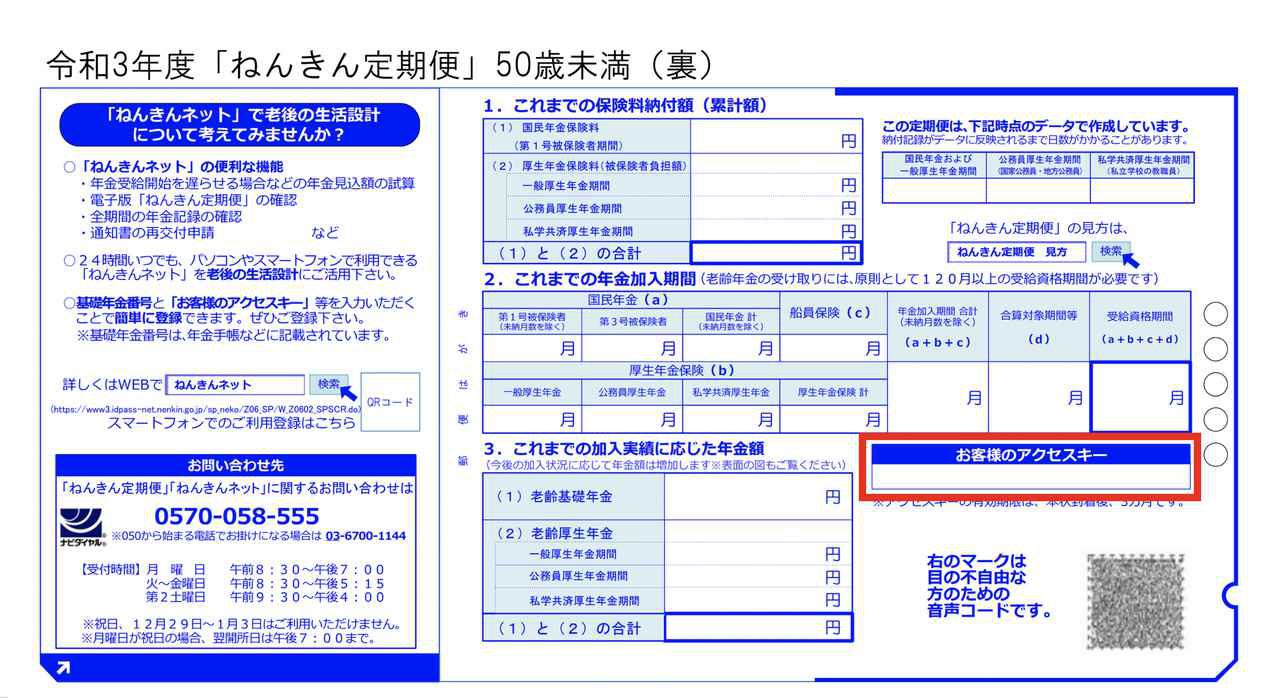This screenshot has height=698, width=1280.
Task: Click 一般厚生年金期間 in section 3
Action: (x=572, y=554)
